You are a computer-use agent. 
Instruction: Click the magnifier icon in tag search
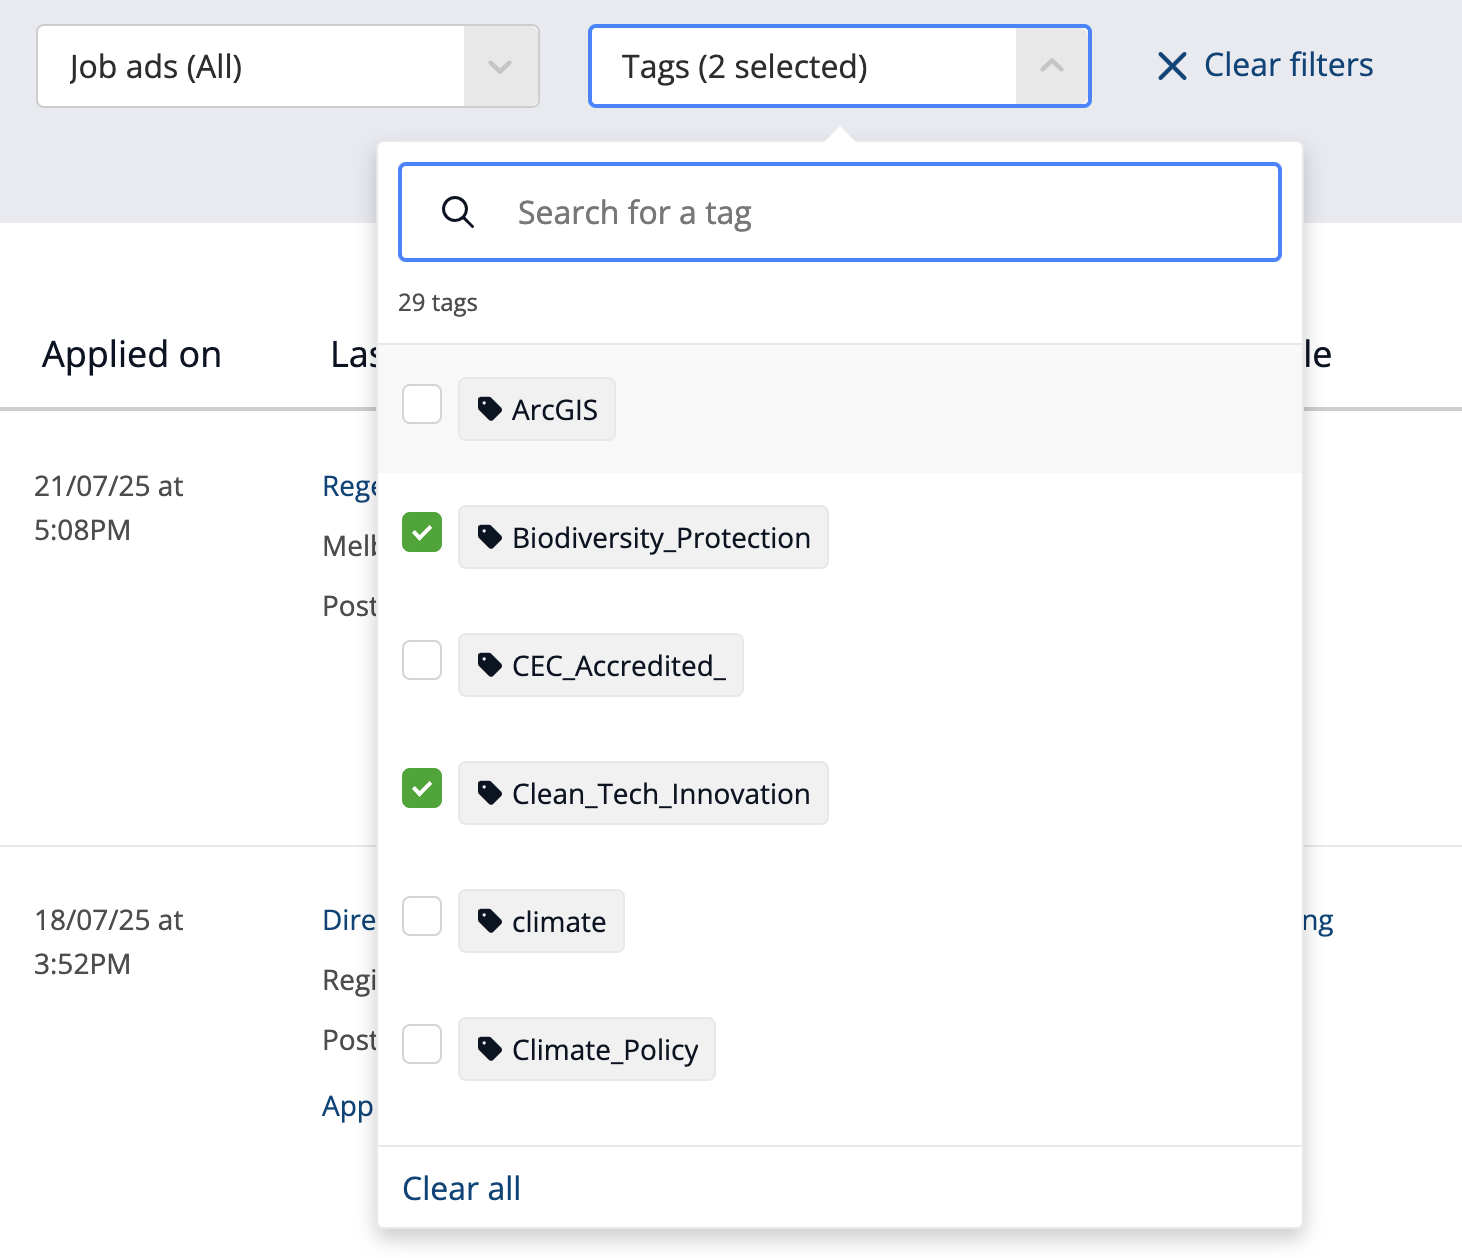pos(458,212)
